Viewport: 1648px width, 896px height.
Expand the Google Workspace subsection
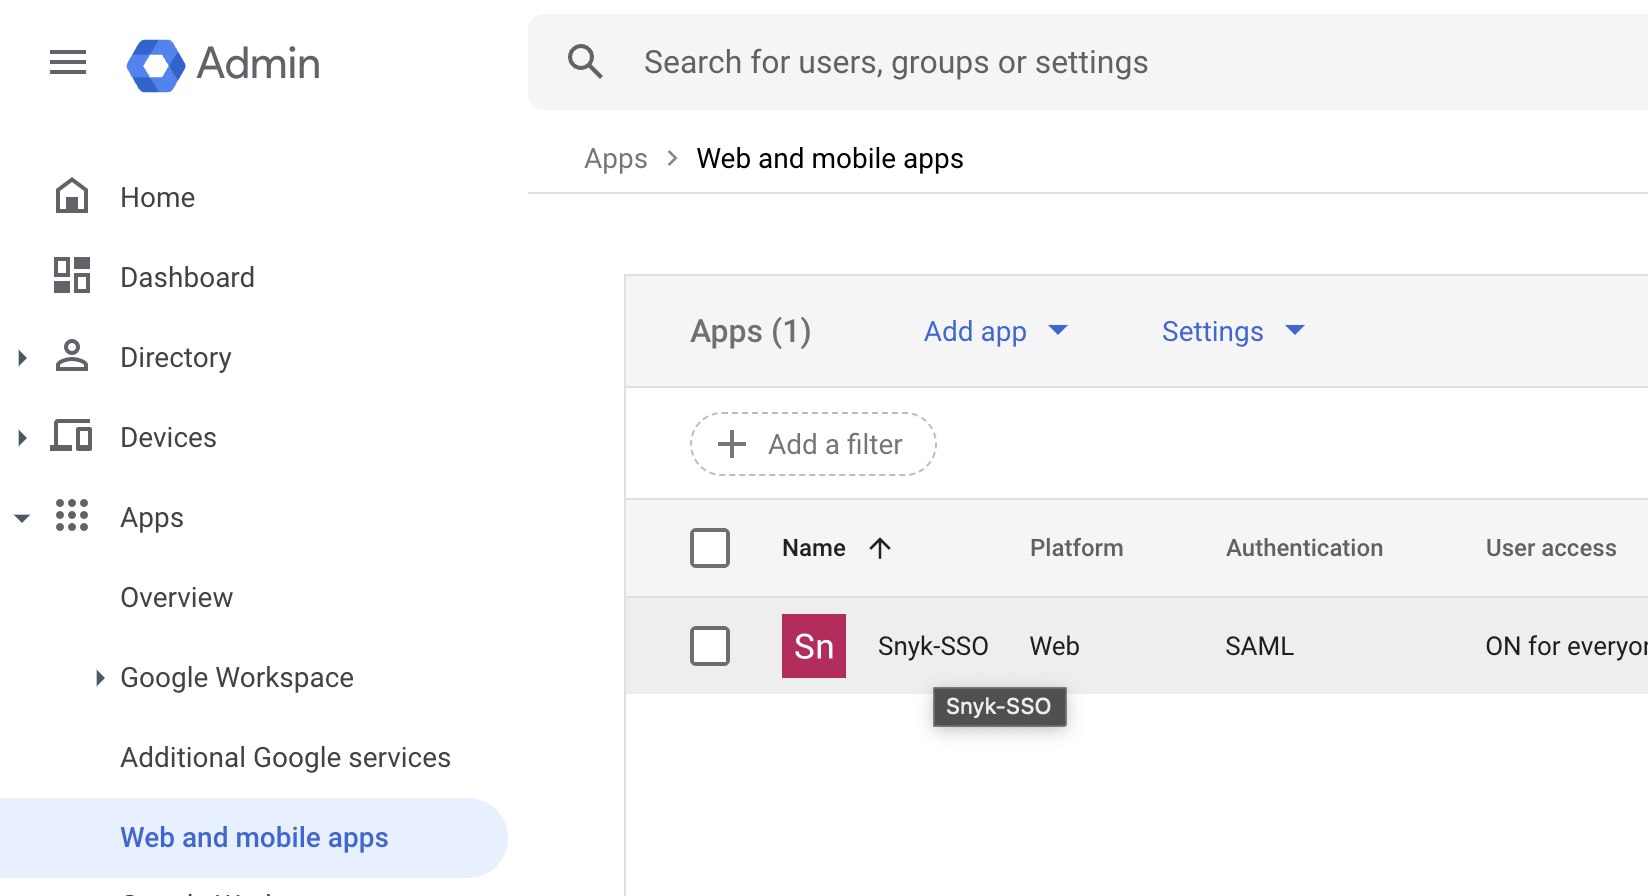pyautogui.click(x=100, y=677)
